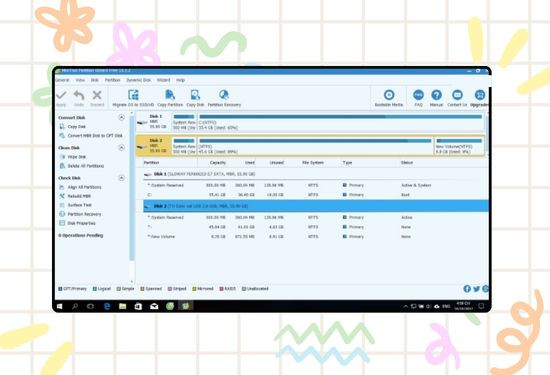Click the taskbar search magnifier
Viewport: 550px width, 375px height.
pos(75,306)
